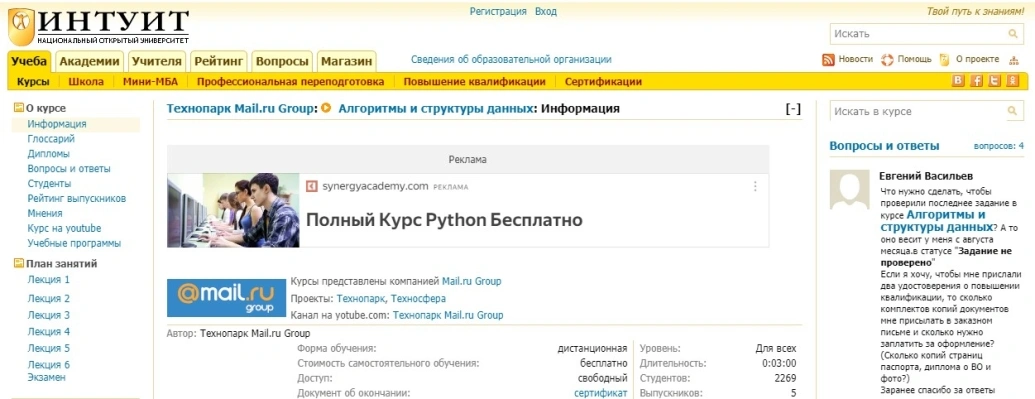The width and height of the screenshot is (1035, 399).
Task: Switch to the Магазин tab
Action: [347, 61]
